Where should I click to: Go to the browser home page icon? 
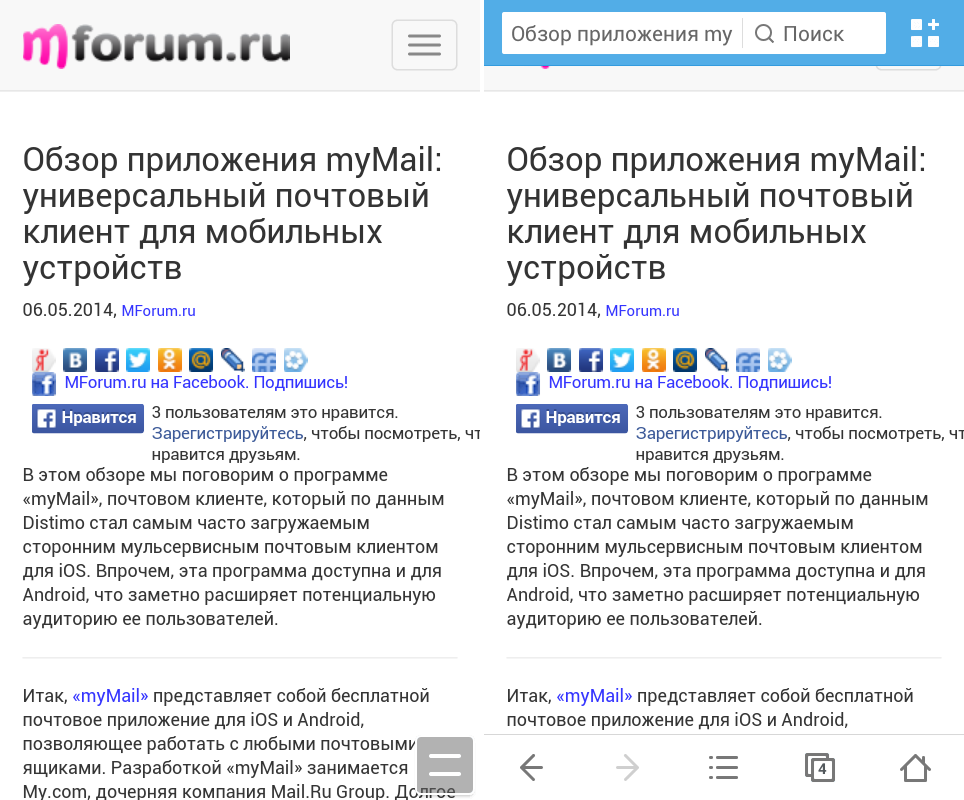point(915,767)
